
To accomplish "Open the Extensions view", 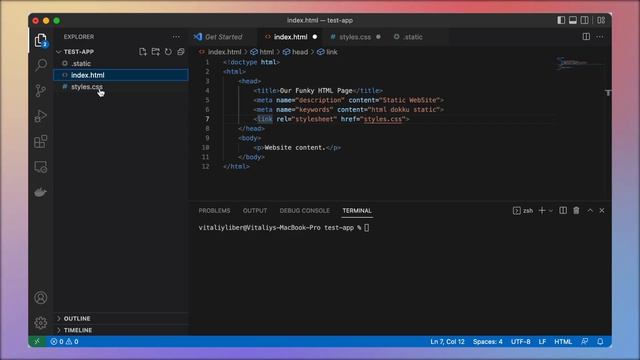I will point(41,142).
